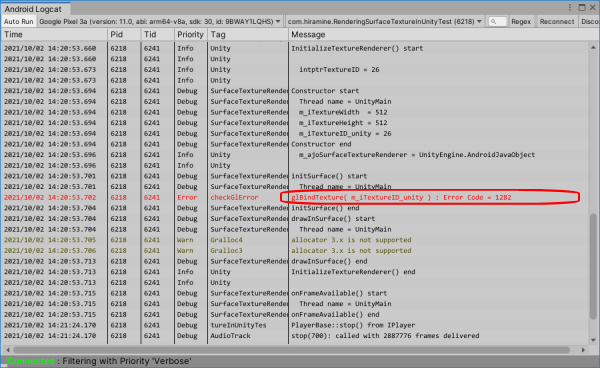Select the intptrTextureID = 26 message
Screen dimensions: 600x368
[339, 70]
